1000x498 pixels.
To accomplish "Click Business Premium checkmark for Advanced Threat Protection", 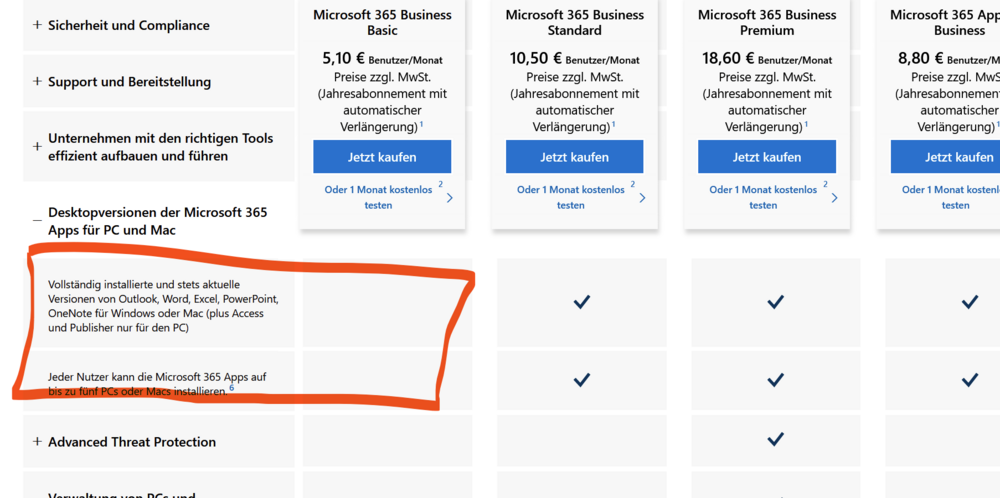I will point(775,439).
